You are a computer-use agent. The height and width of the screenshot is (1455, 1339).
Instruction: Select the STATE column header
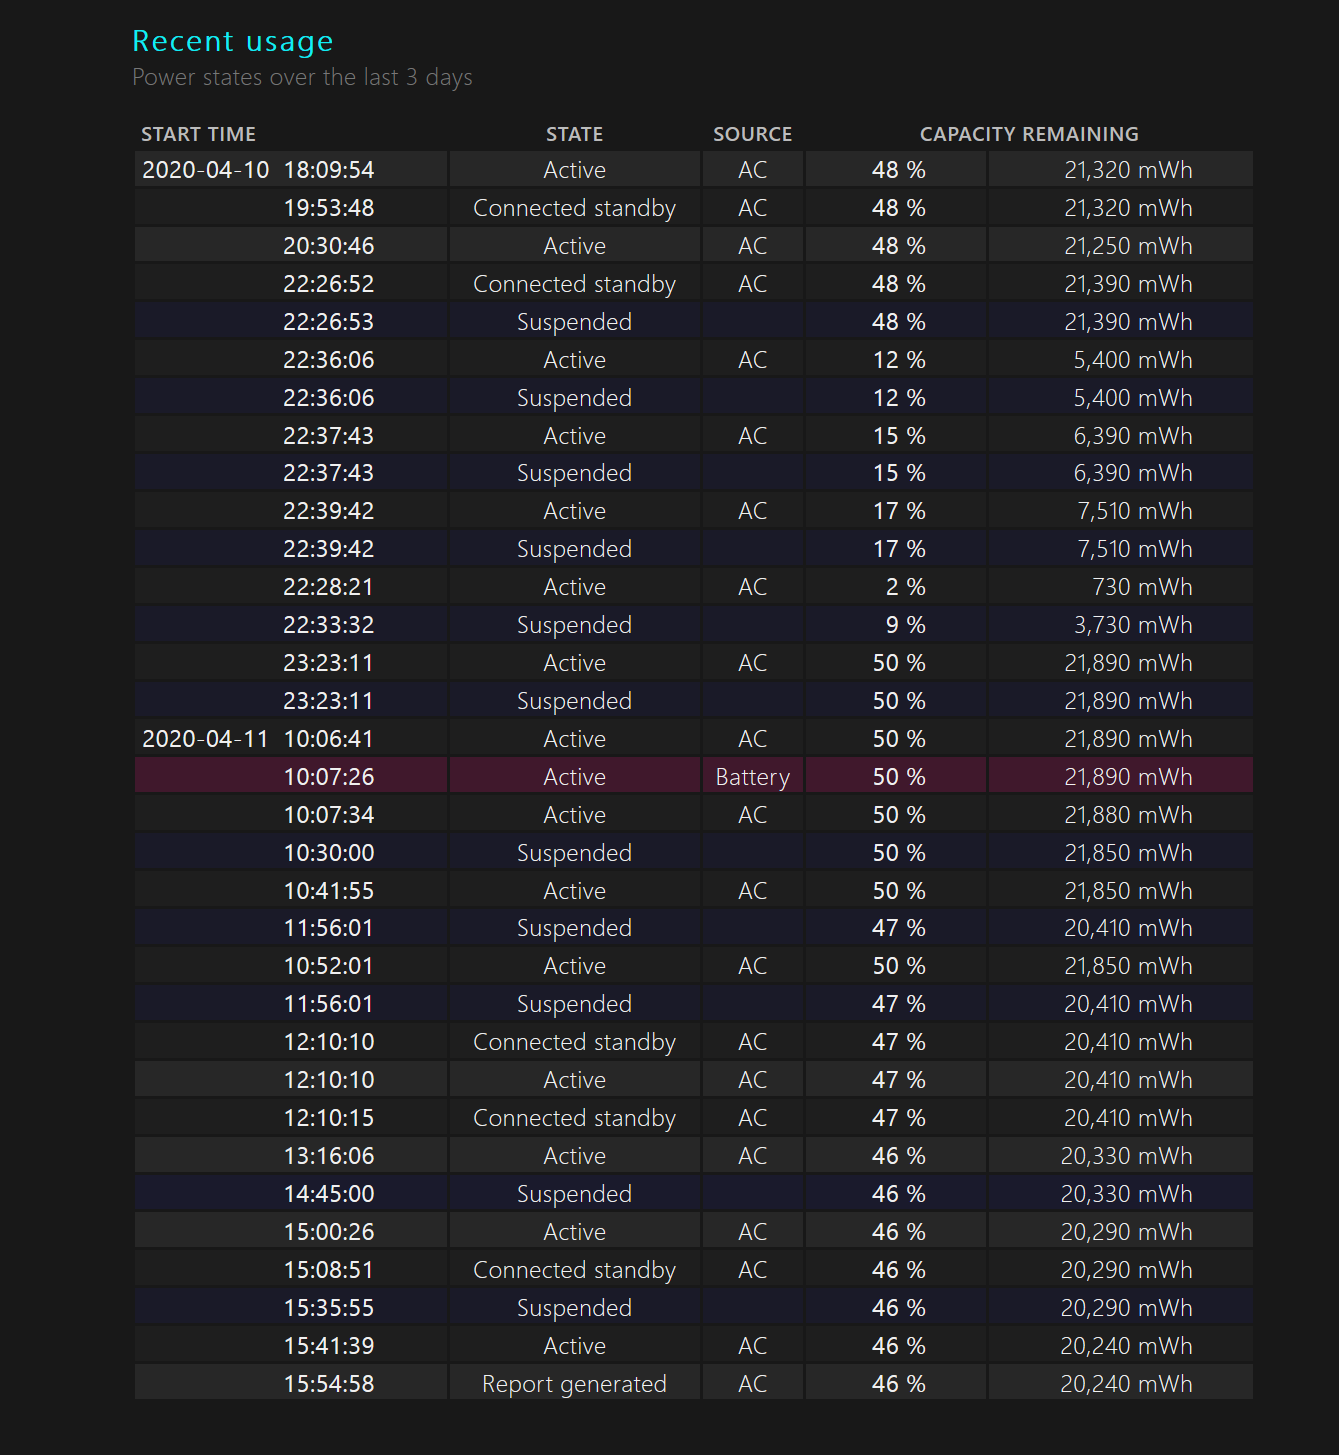574,134
